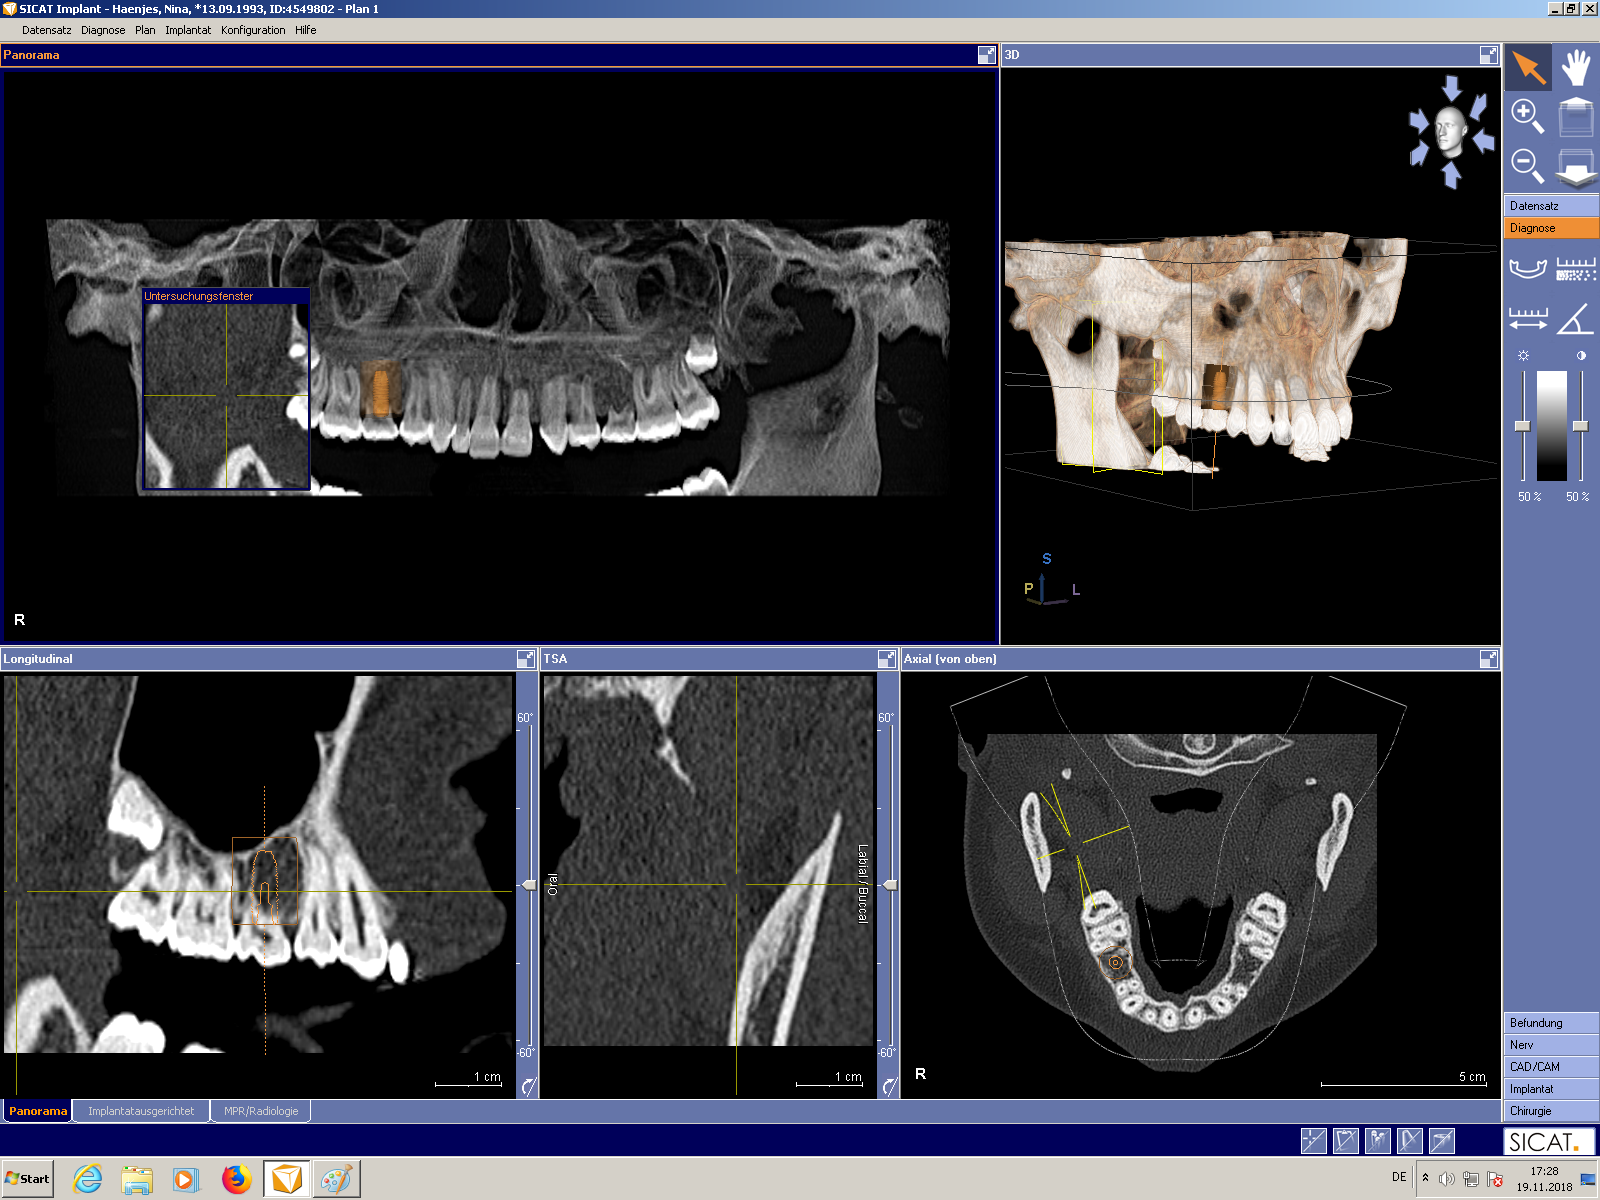Toggle the implants visibility button with screws
Screen dimensions: 1600x1200
pos(1378,1141)
